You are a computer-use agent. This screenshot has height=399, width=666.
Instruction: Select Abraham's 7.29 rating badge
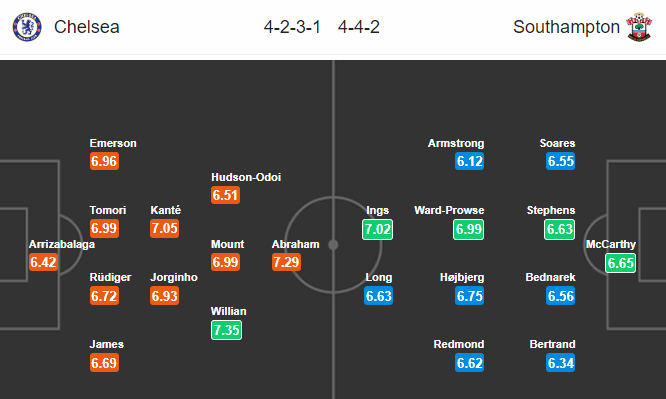286,262
